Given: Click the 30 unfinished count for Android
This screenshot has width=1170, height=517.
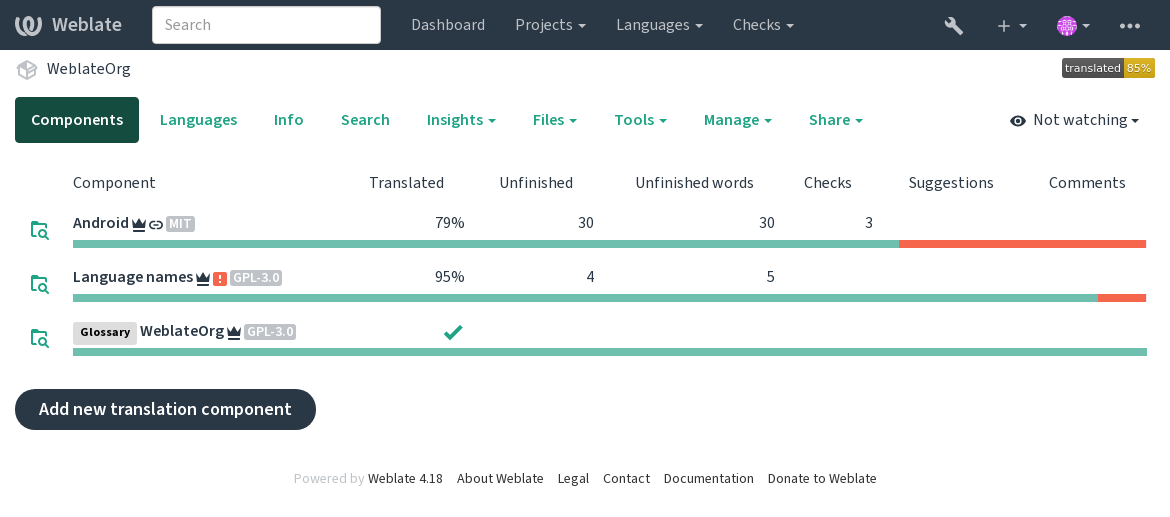Looking at the screenshot, I should [x=586, y=223].
